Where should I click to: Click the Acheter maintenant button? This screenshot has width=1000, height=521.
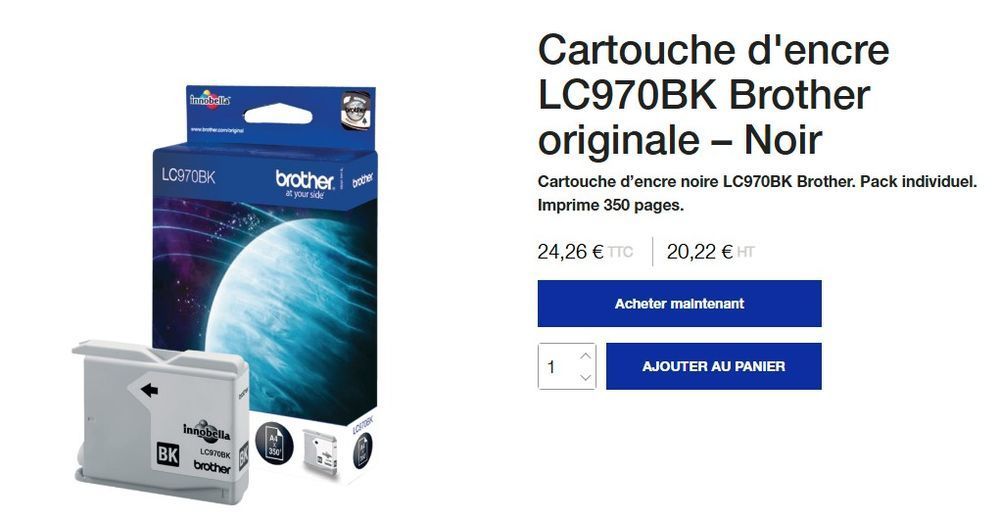click(x=679, y=304)
